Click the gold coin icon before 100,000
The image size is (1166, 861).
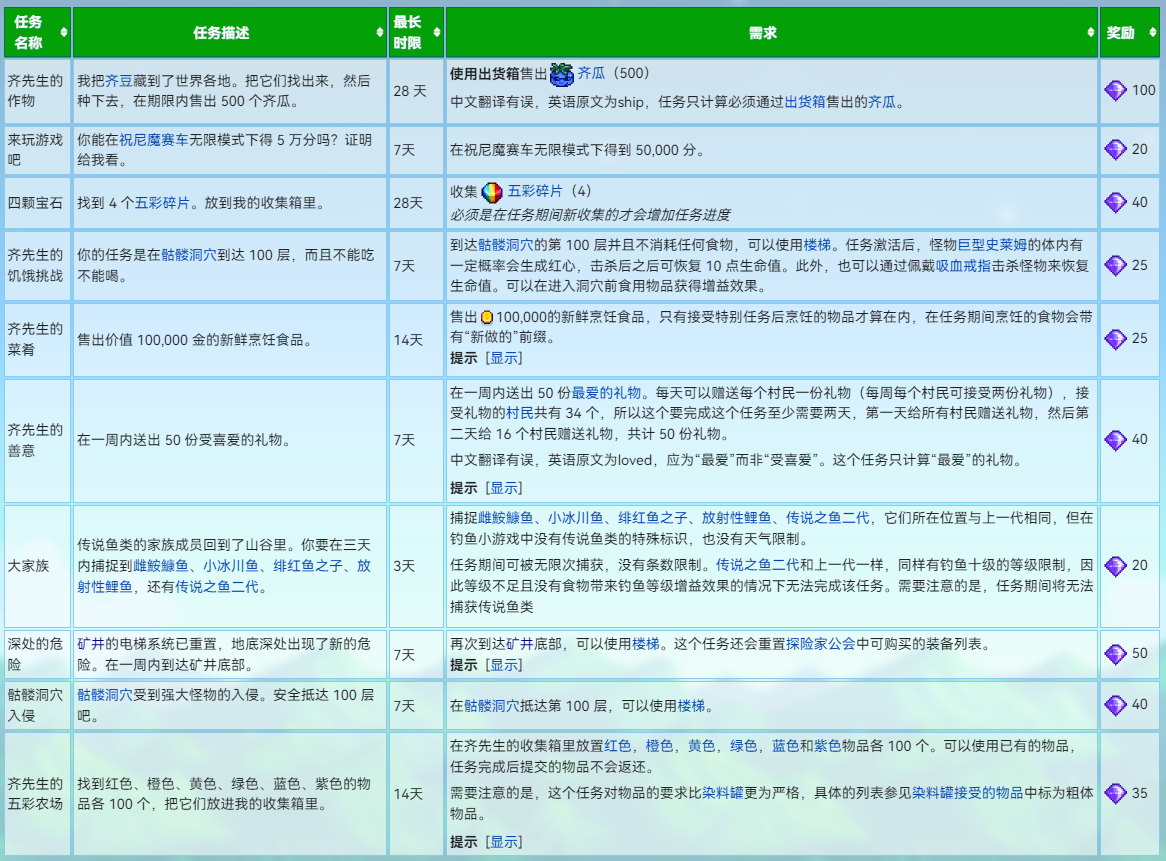pos(487,317)
